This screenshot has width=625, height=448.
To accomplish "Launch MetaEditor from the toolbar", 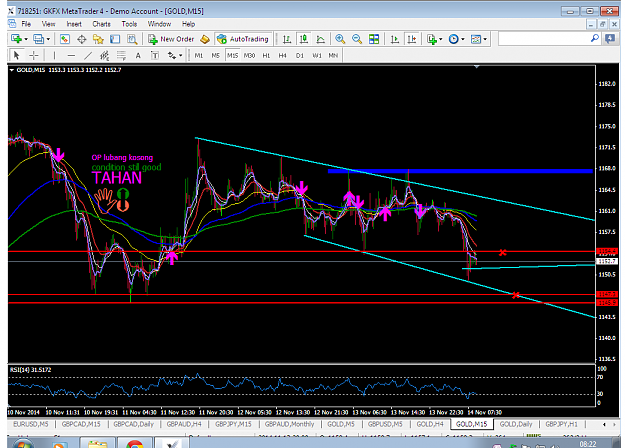I will (x=205, y=39).
